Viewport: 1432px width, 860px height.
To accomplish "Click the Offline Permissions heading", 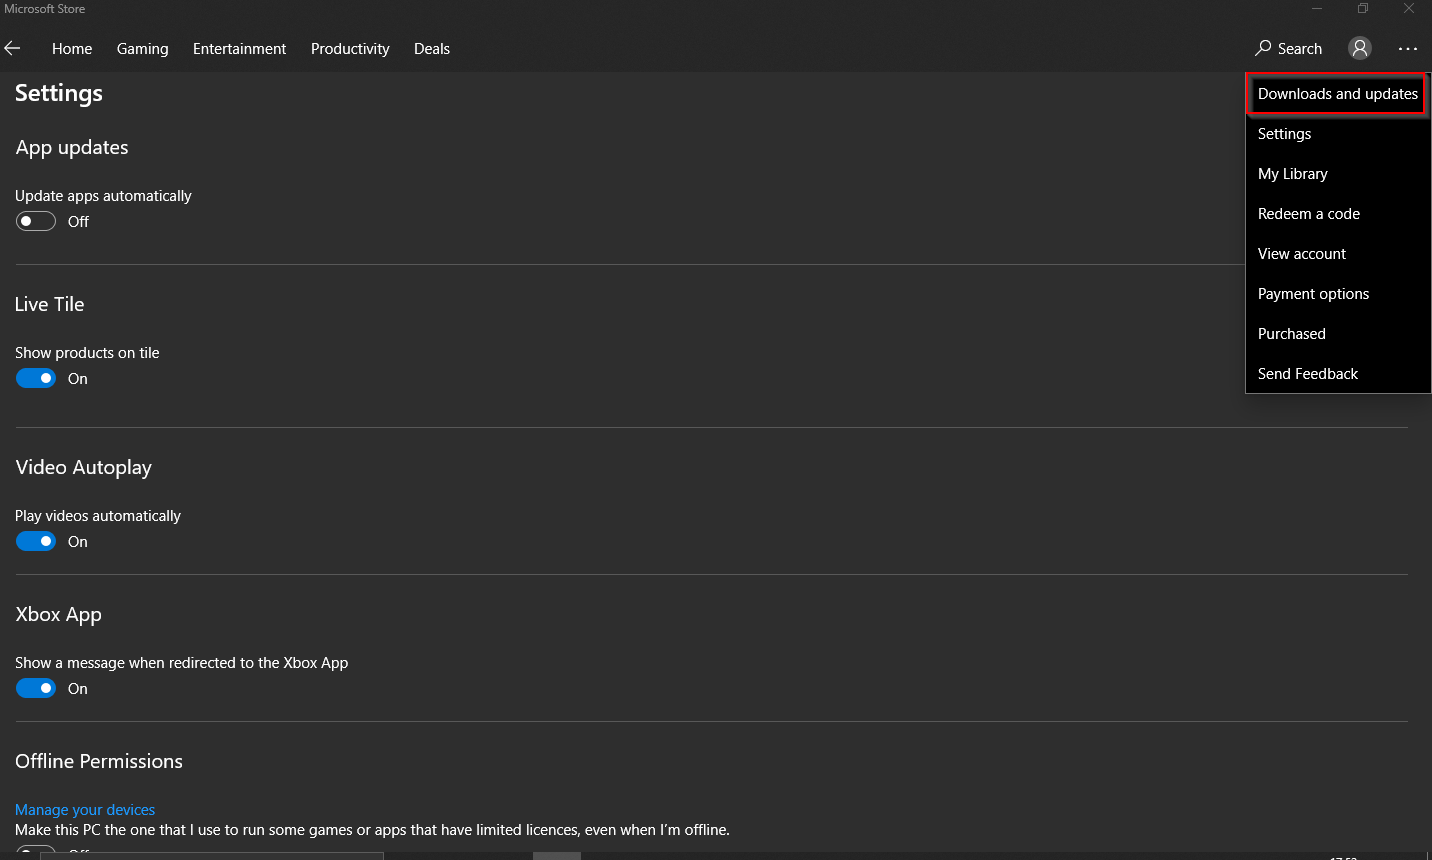I will [x=99, y=761].
